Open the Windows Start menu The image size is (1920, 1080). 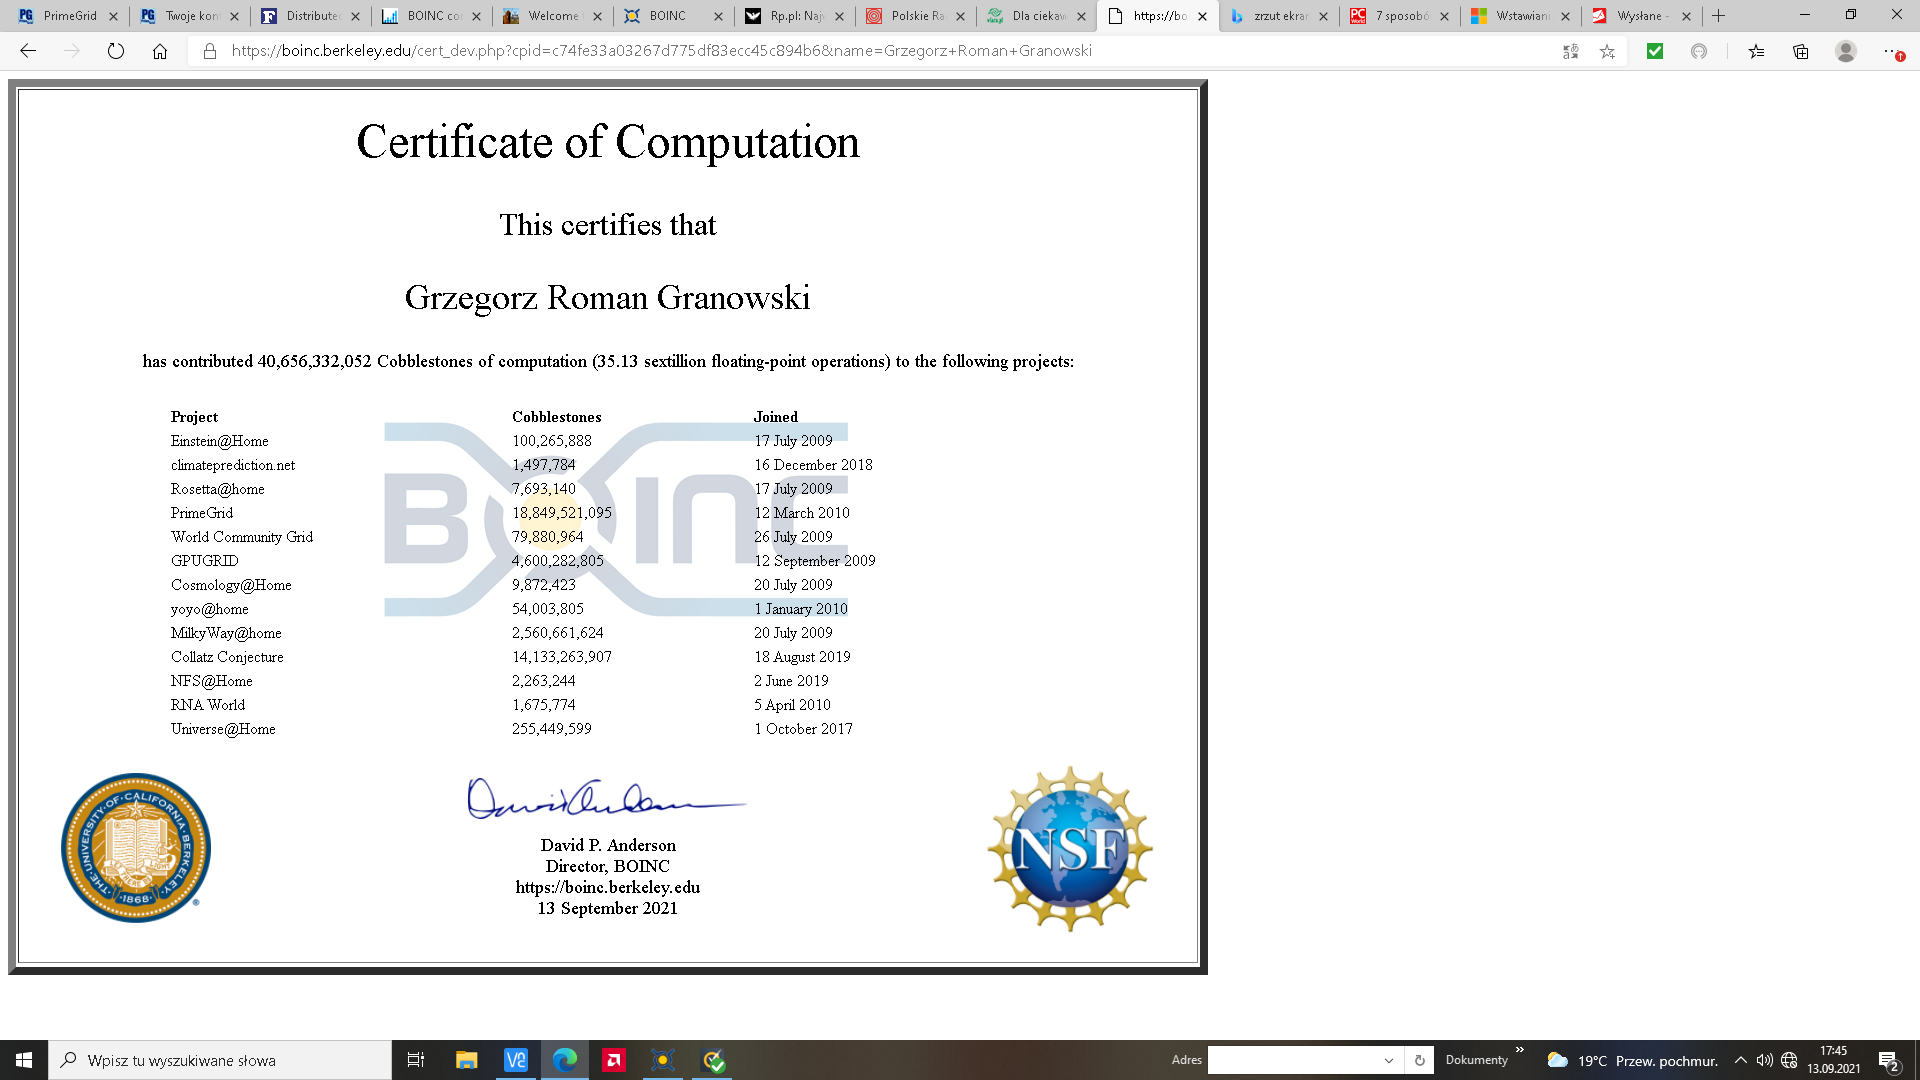[x=24, y=1060]
